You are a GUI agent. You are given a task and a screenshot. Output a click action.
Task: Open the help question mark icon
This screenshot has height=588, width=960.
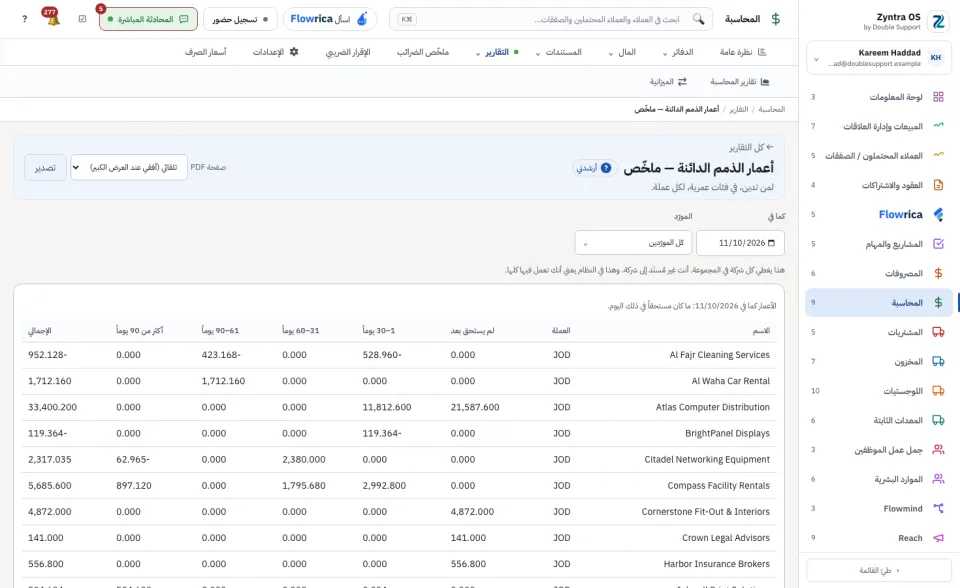click(x=24, y=19)
